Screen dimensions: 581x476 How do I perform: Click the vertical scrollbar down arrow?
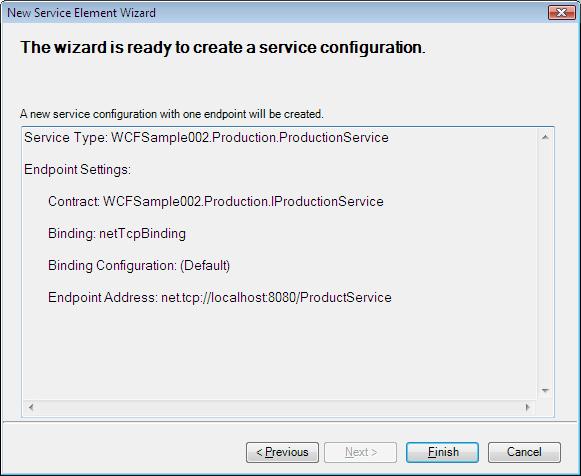[545, 390]
